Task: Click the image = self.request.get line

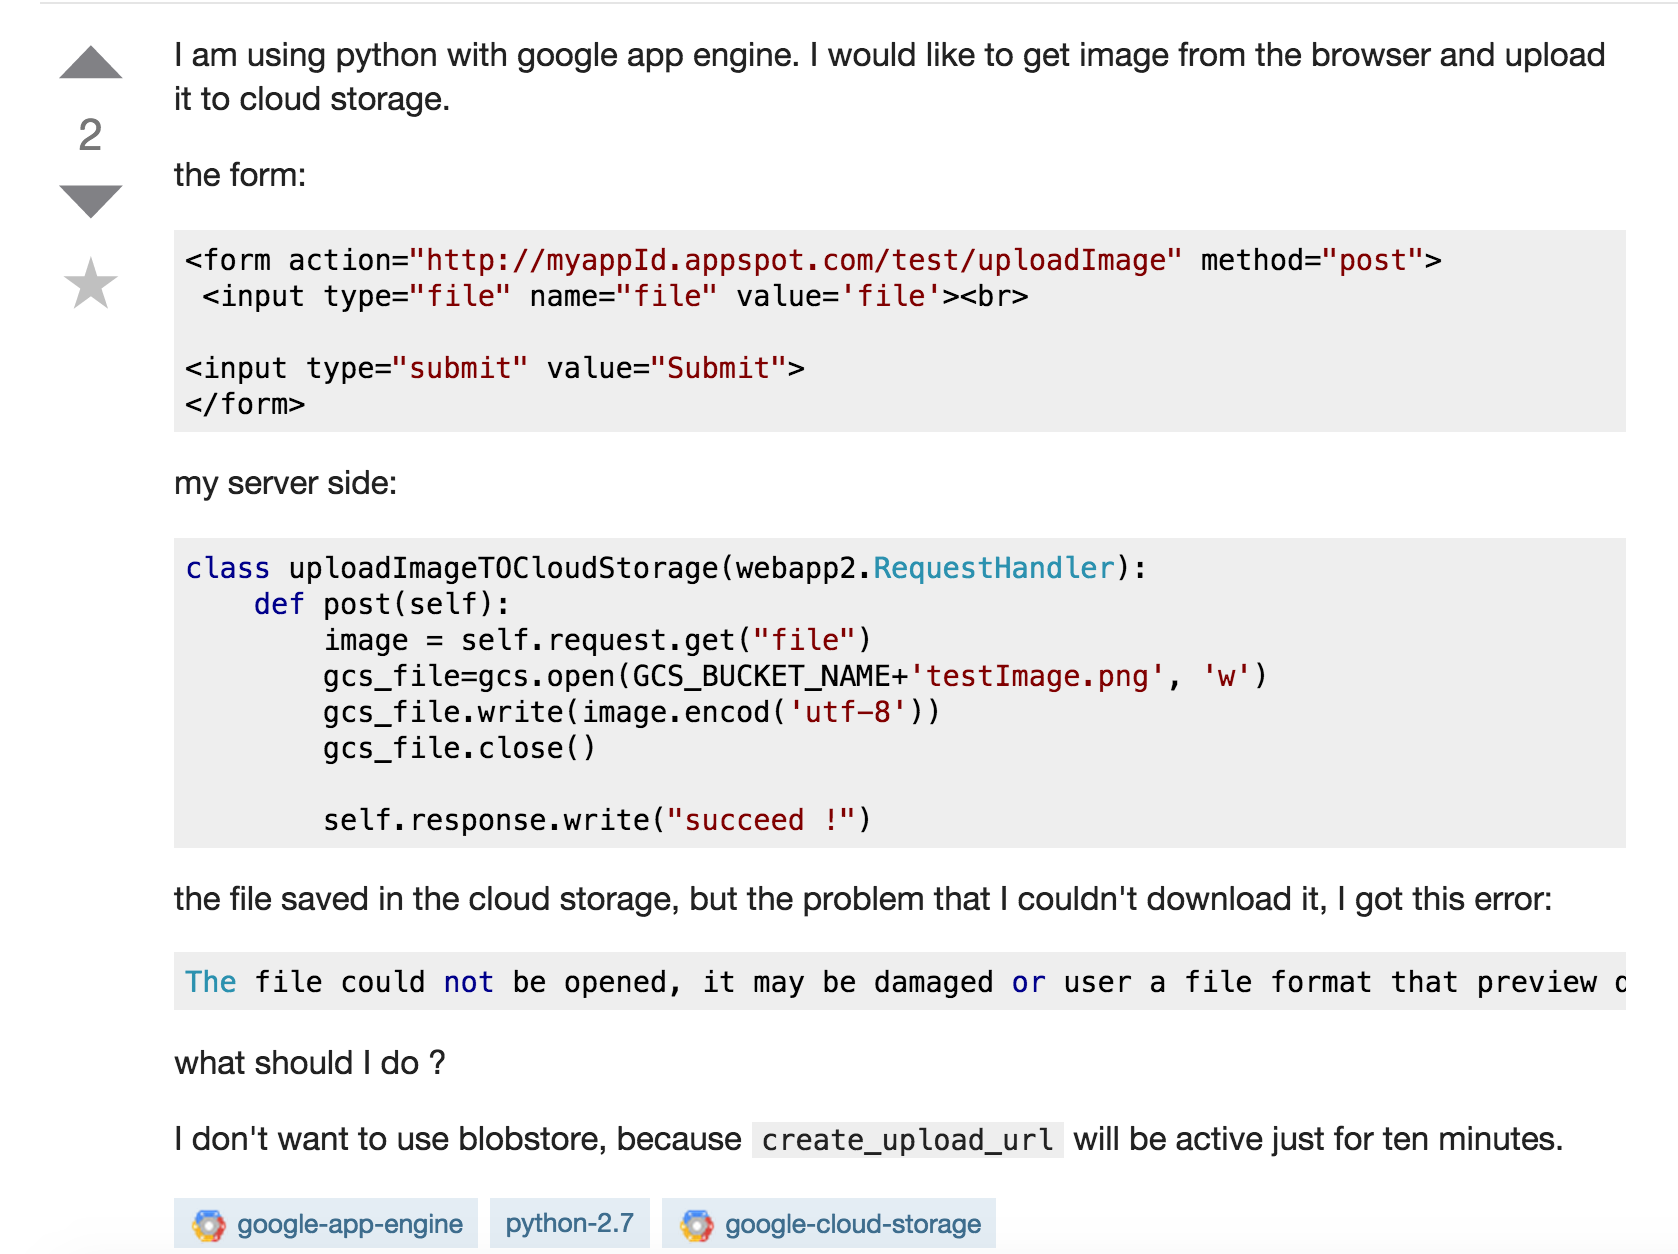Action: coord(597,640)
